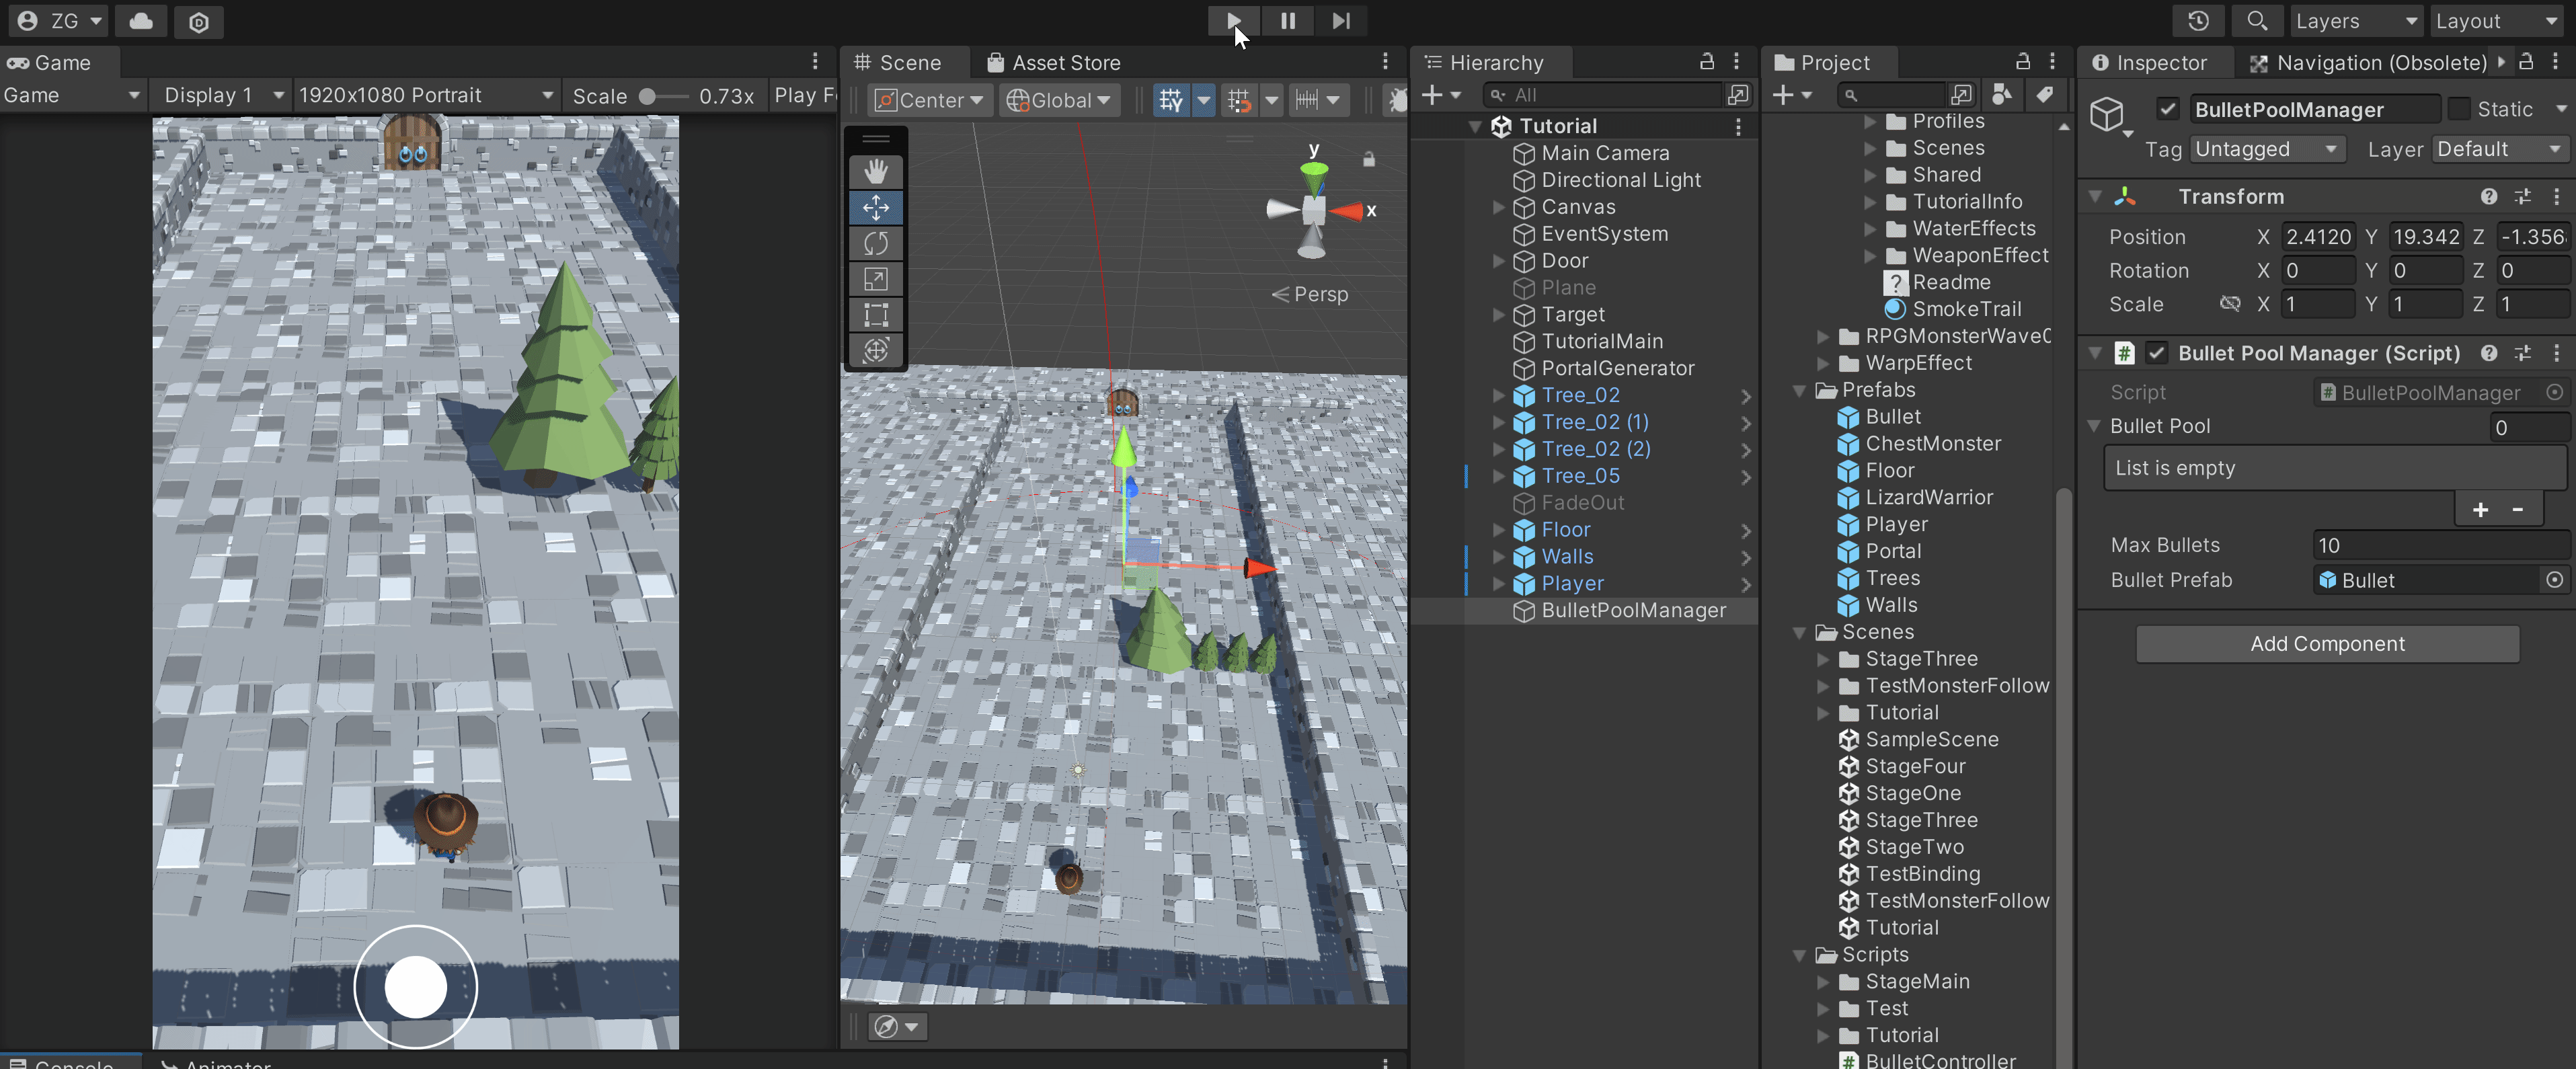
Task: Open Undo History from top bar icon
Action: point(2197,21)
